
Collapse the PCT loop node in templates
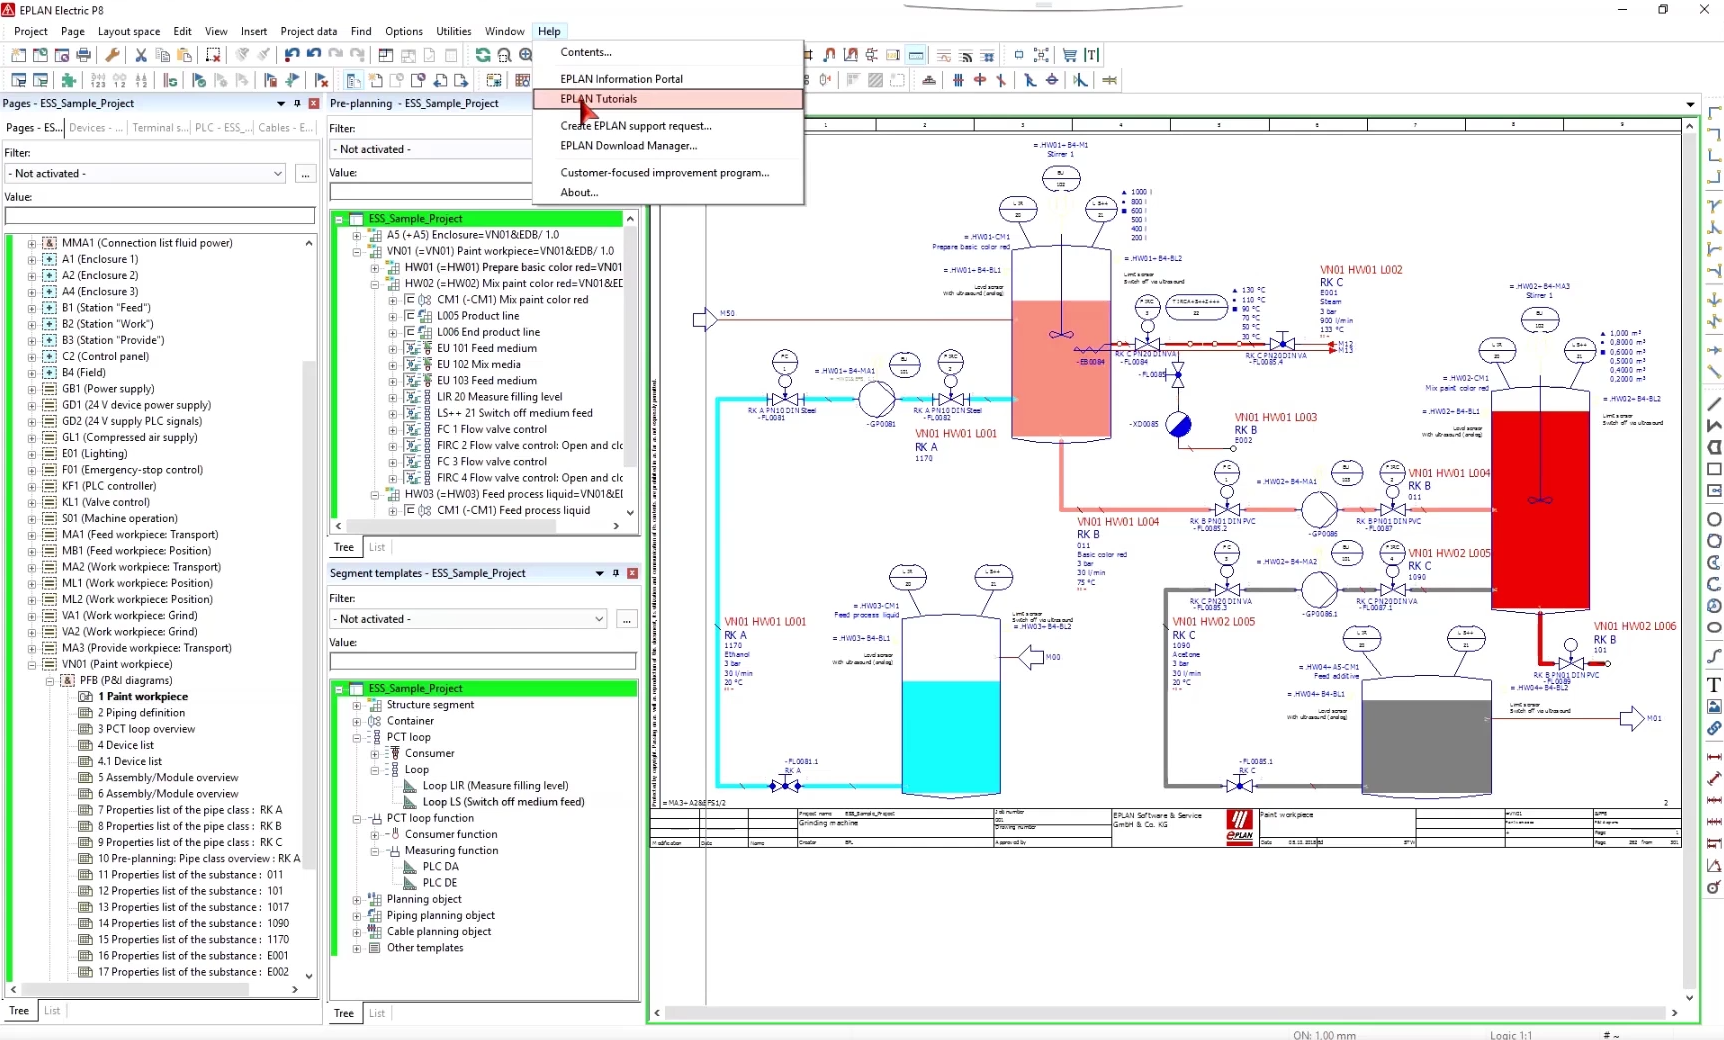(x=357, y=737)
